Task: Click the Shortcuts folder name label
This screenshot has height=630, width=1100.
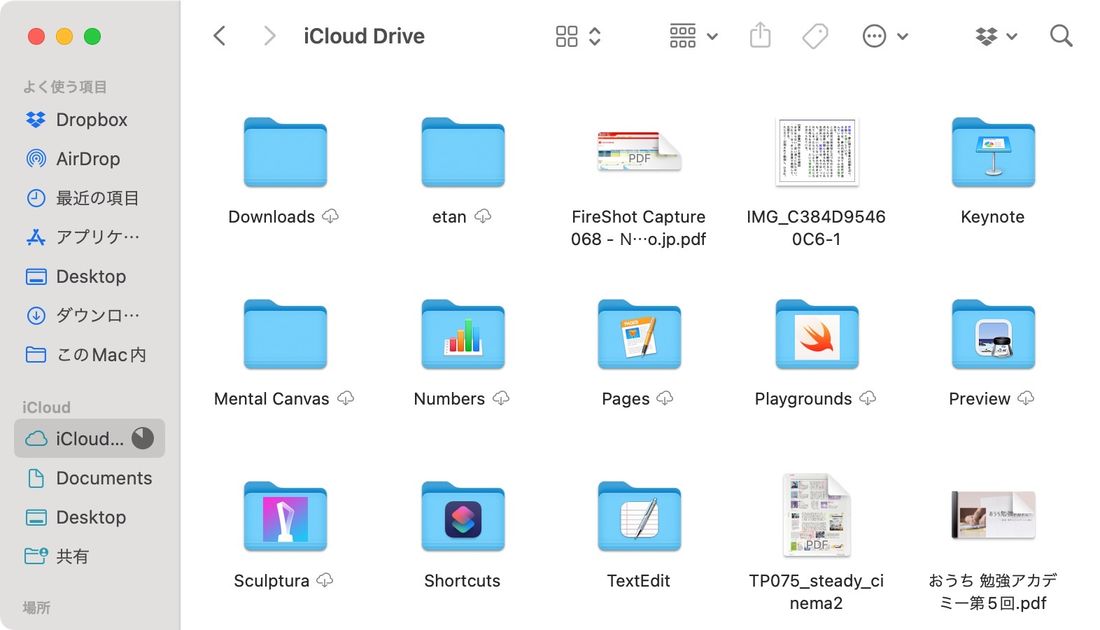Action: tap(462, 581)
